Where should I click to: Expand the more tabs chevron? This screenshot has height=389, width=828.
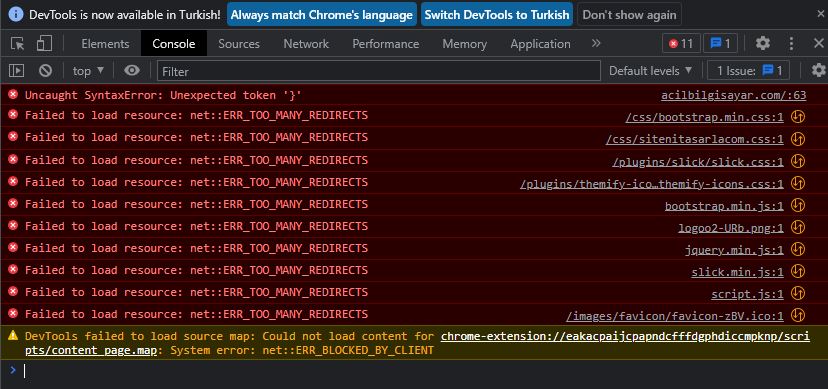pos(596,43)
